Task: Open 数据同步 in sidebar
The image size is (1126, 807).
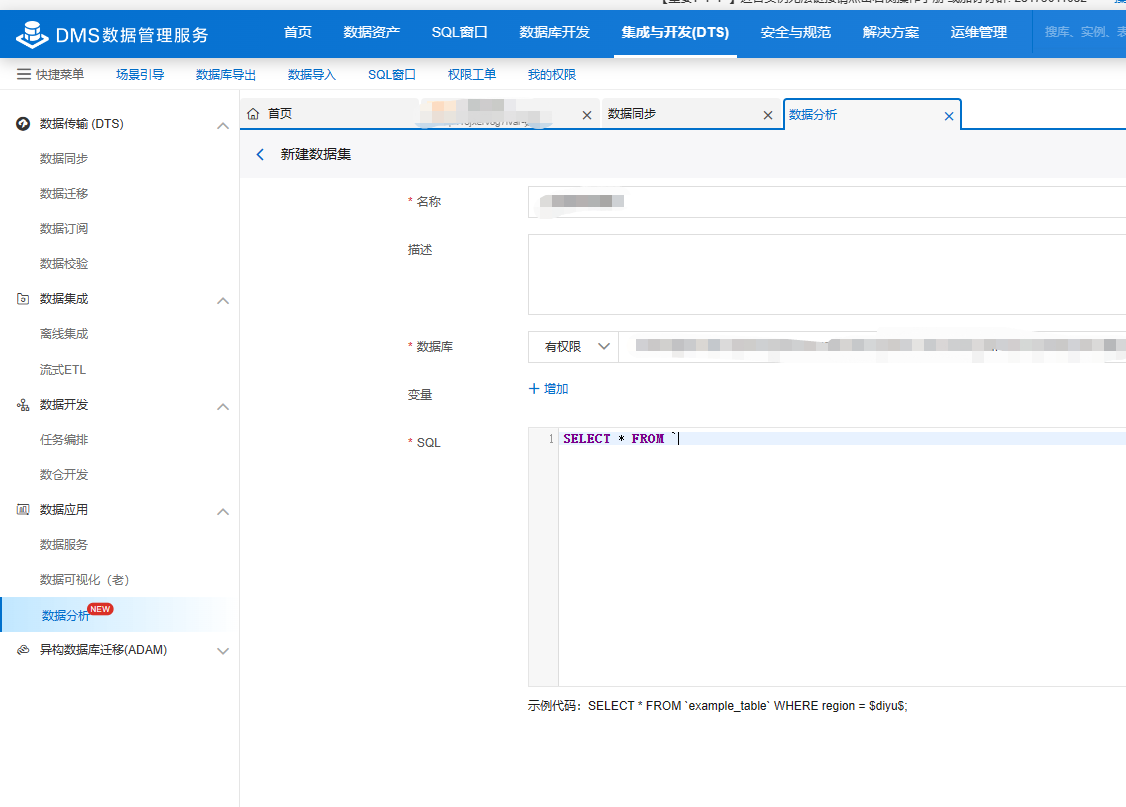Action: click(x=64, y=159)
